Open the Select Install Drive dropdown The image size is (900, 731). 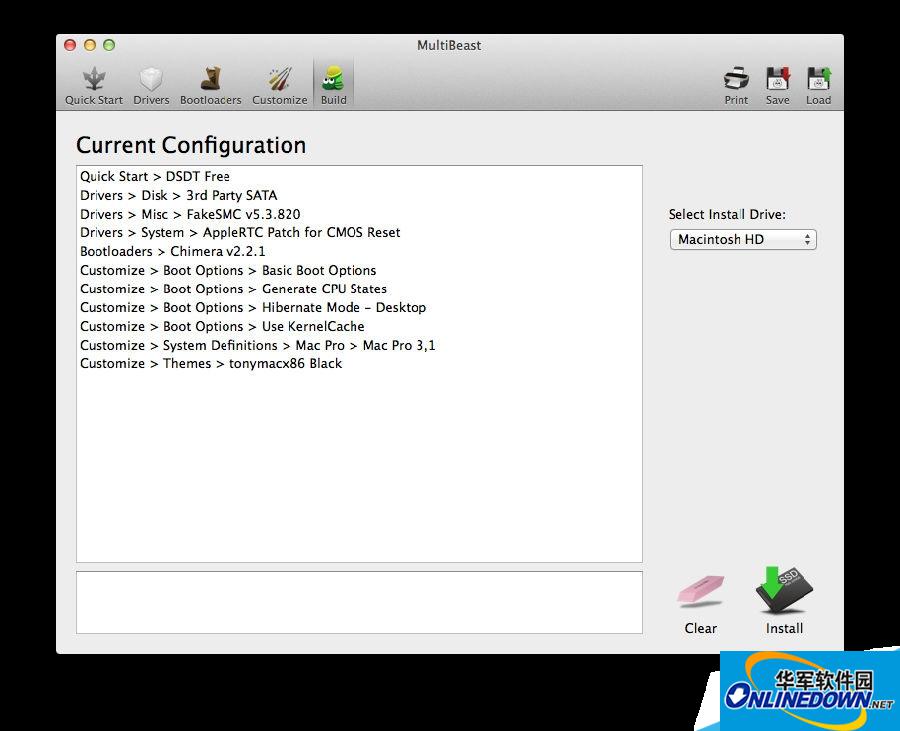(x=743, y=240)
